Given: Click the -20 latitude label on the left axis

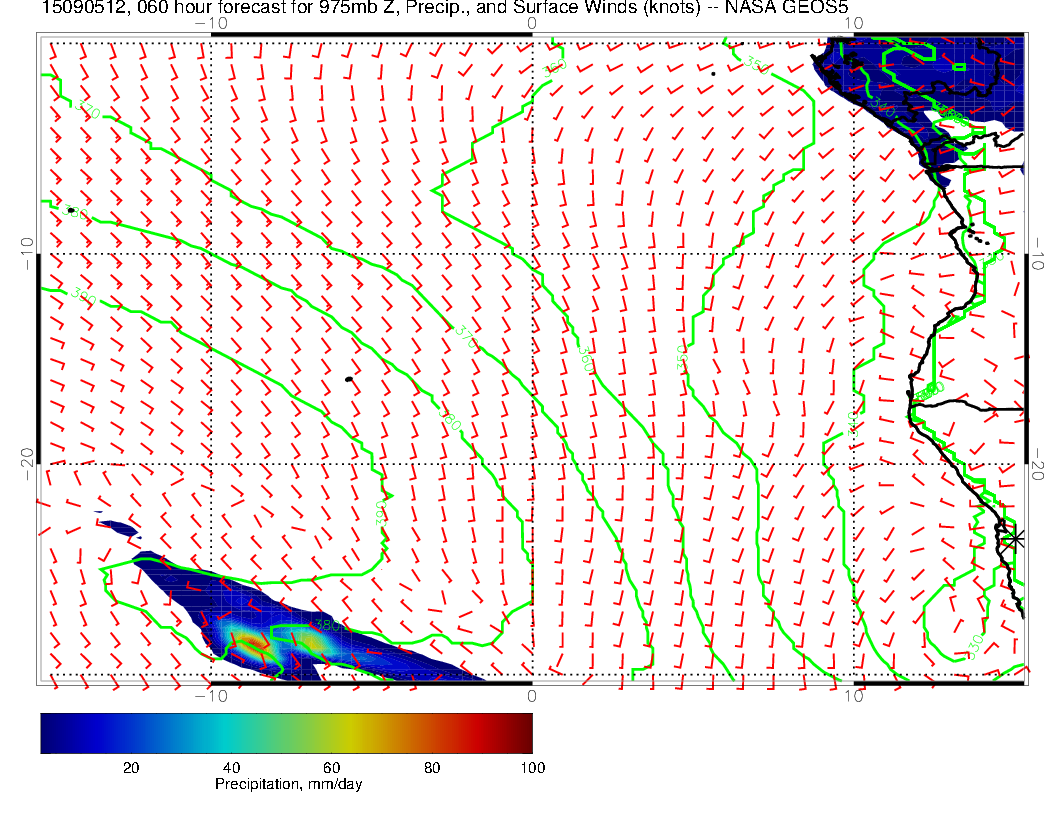Looking at the screenshot, I should [28, 458].
